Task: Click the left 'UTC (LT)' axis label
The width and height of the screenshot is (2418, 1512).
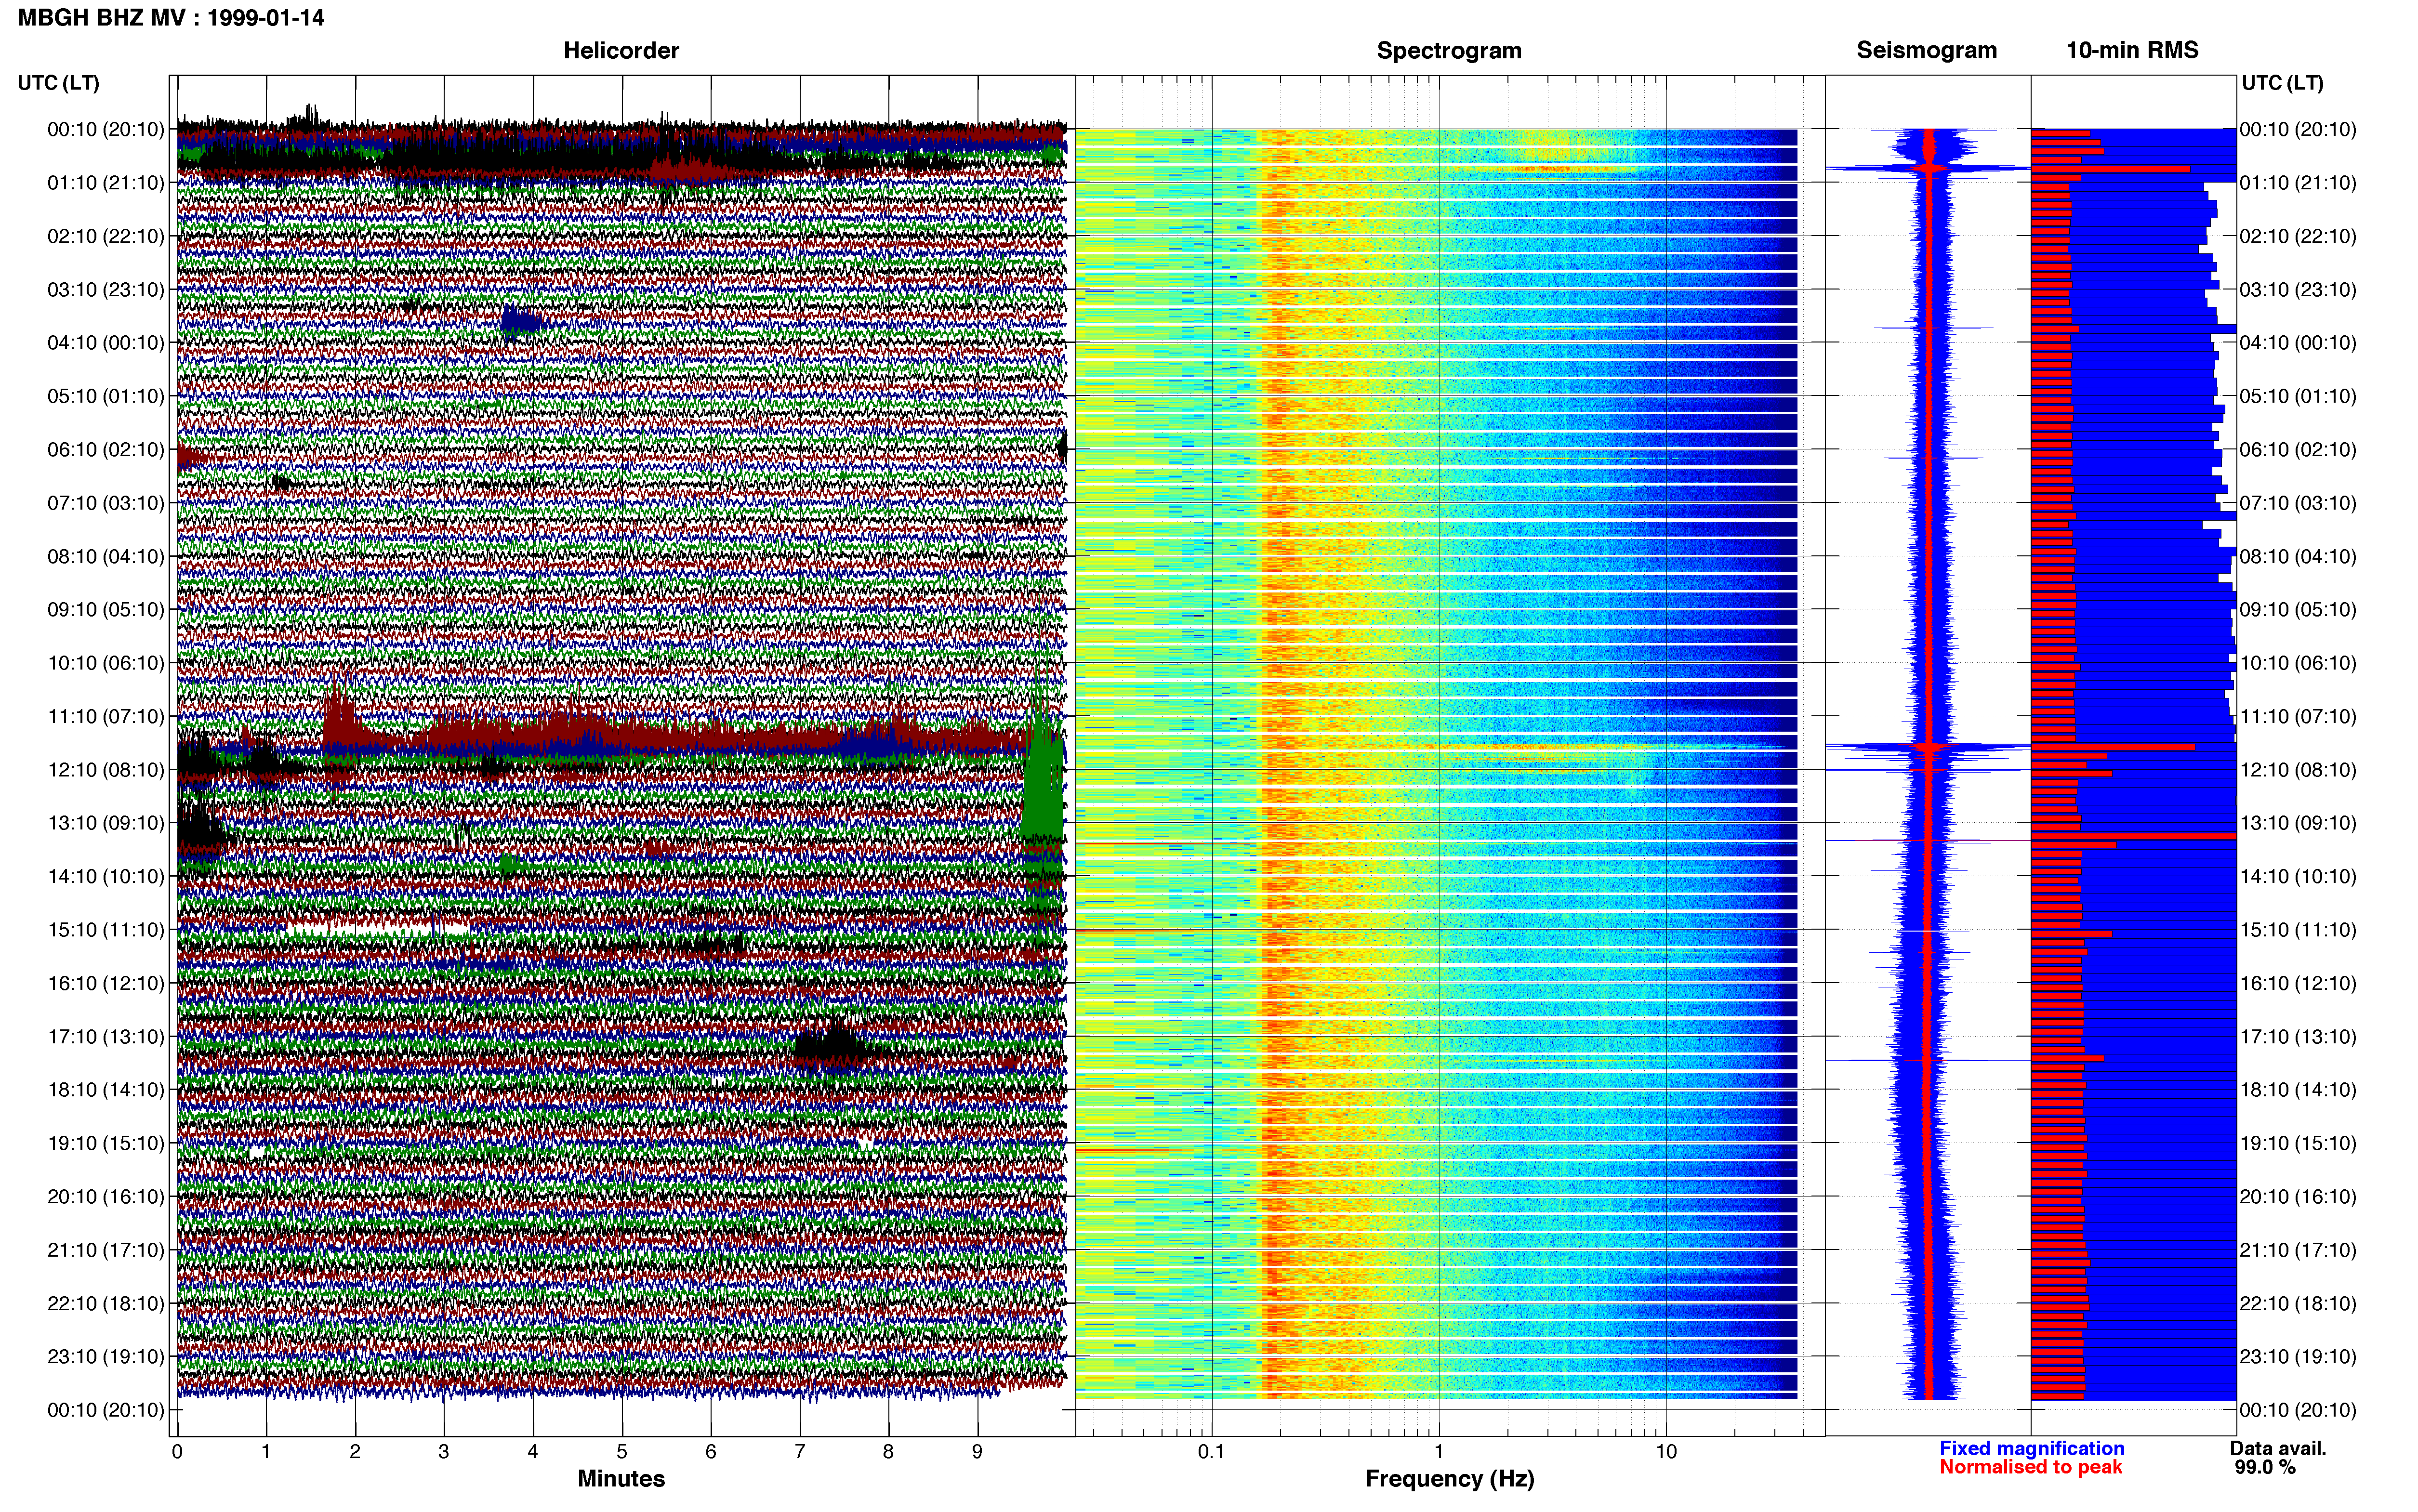Action: (x=59, y=83)
